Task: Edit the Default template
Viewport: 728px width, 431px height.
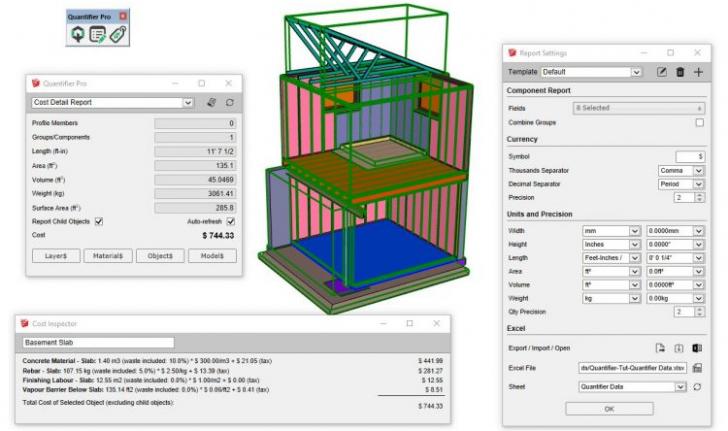Action: pos(662,72)
